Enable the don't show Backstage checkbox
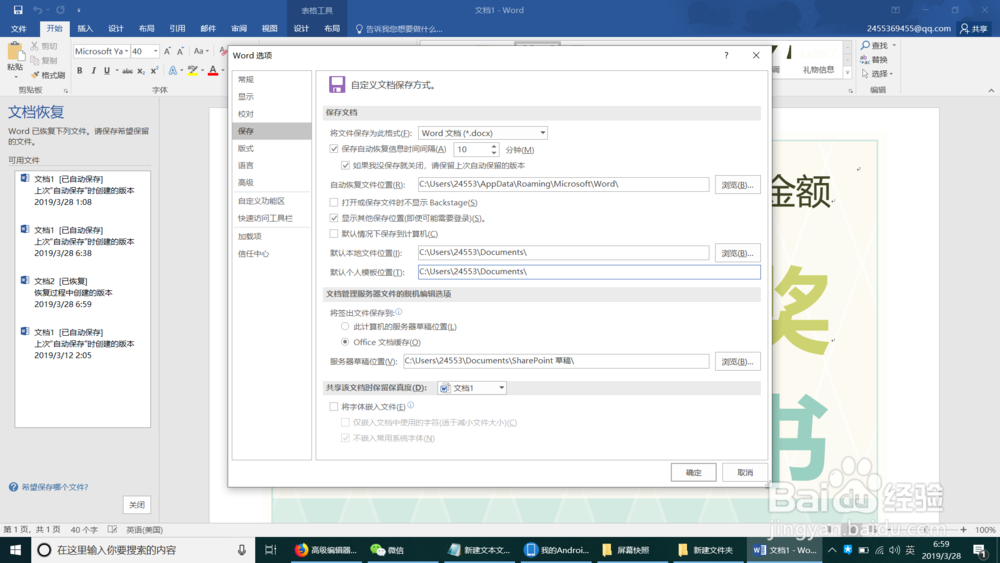This screenshot has height=563, width=1000. (334, 202)
